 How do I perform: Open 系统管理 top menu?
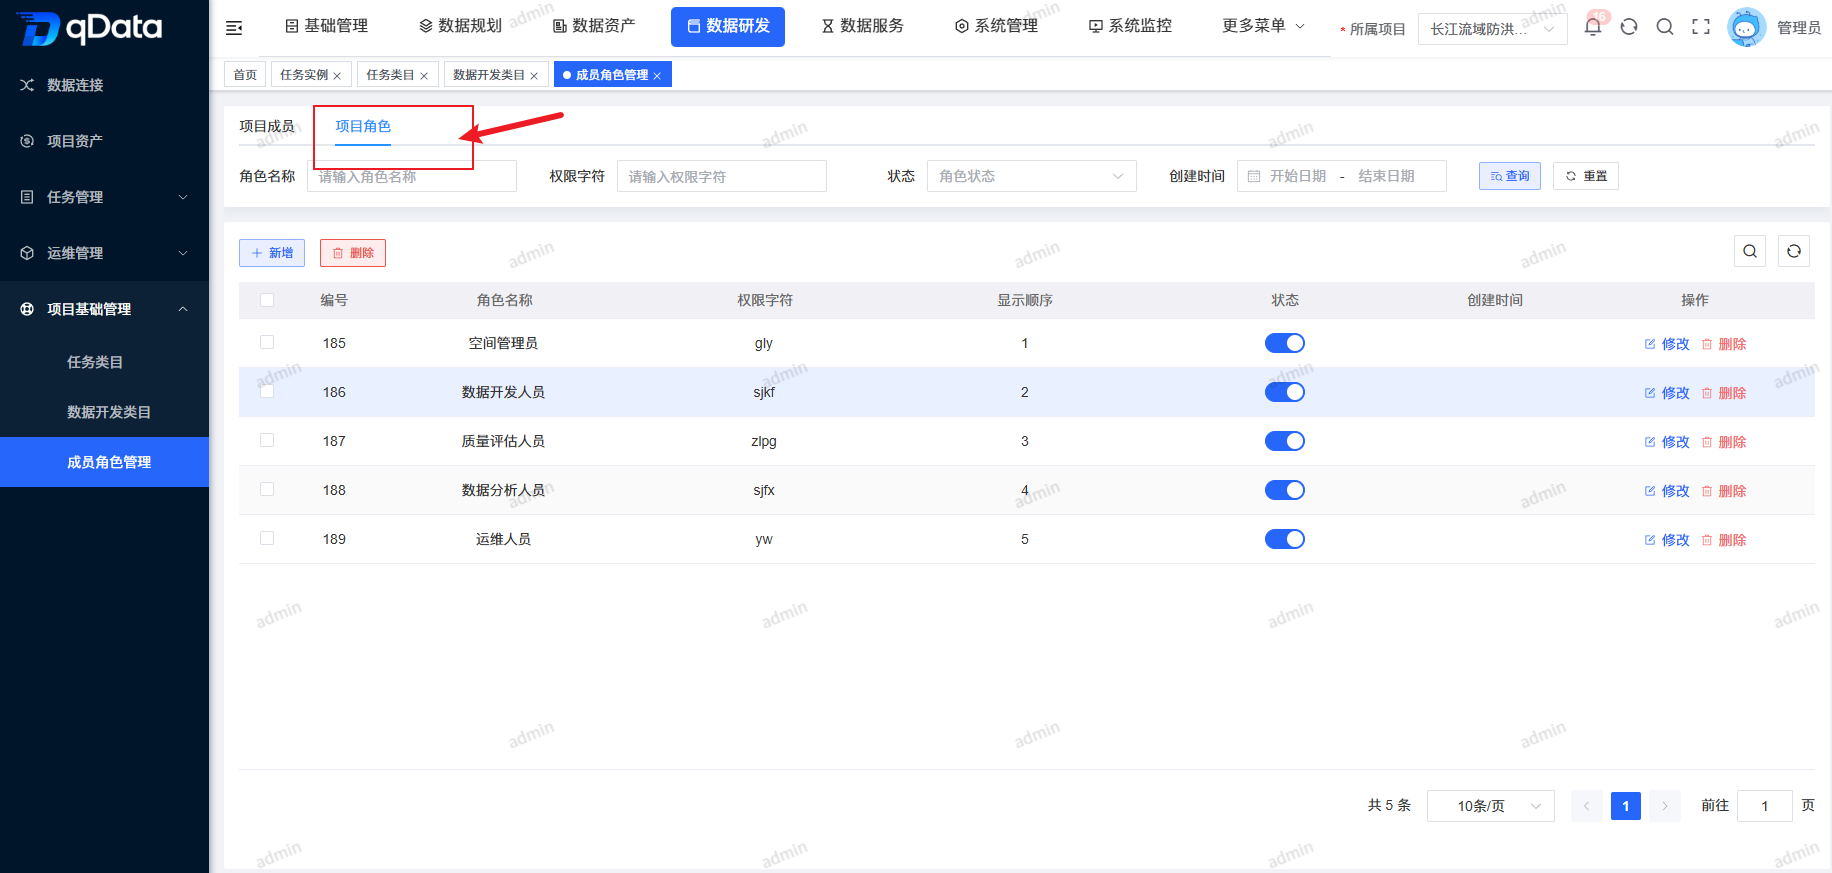(996, 26)
